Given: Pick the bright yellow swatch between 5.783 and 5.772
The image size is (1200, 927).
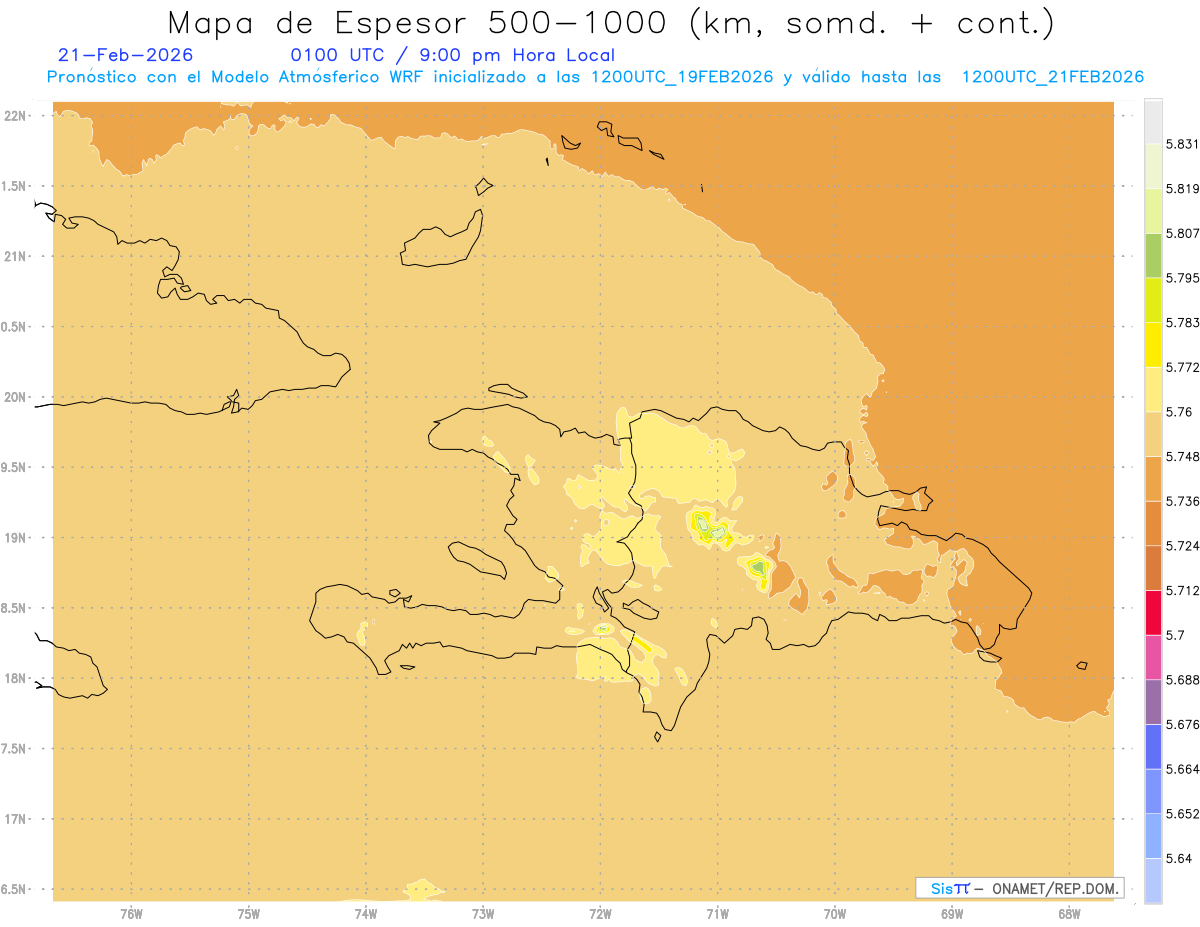Looking at the screenshot, I should point(1153,344).
